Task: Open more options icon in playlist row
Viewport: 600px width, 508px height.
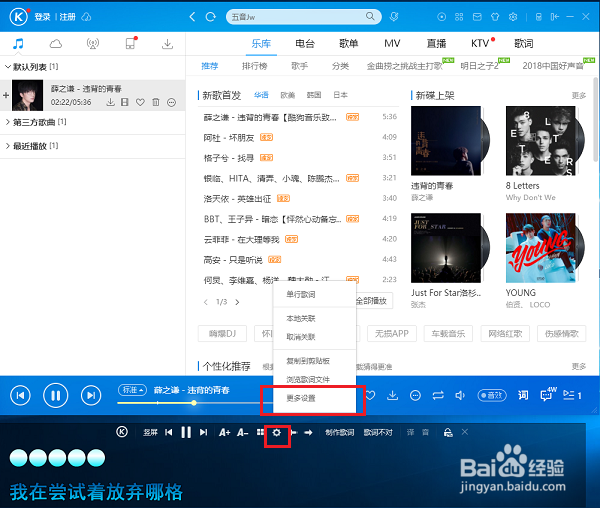Action: coord(171,102)
